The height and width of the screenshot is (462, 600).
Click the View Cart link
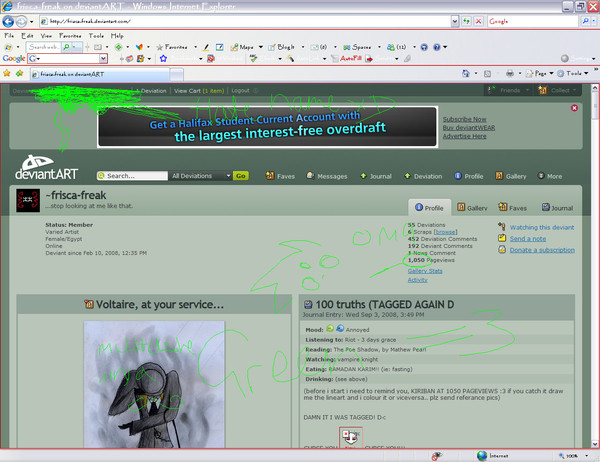199,91
